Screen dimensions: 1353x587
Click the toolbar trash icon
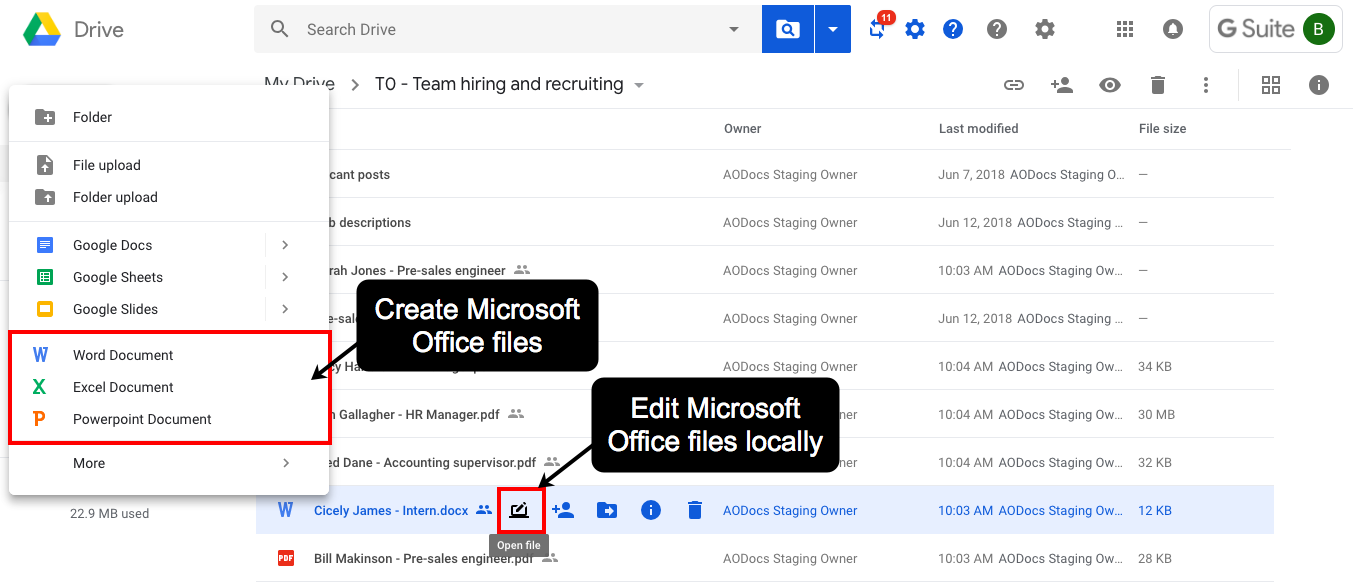tap(1158, 85)
